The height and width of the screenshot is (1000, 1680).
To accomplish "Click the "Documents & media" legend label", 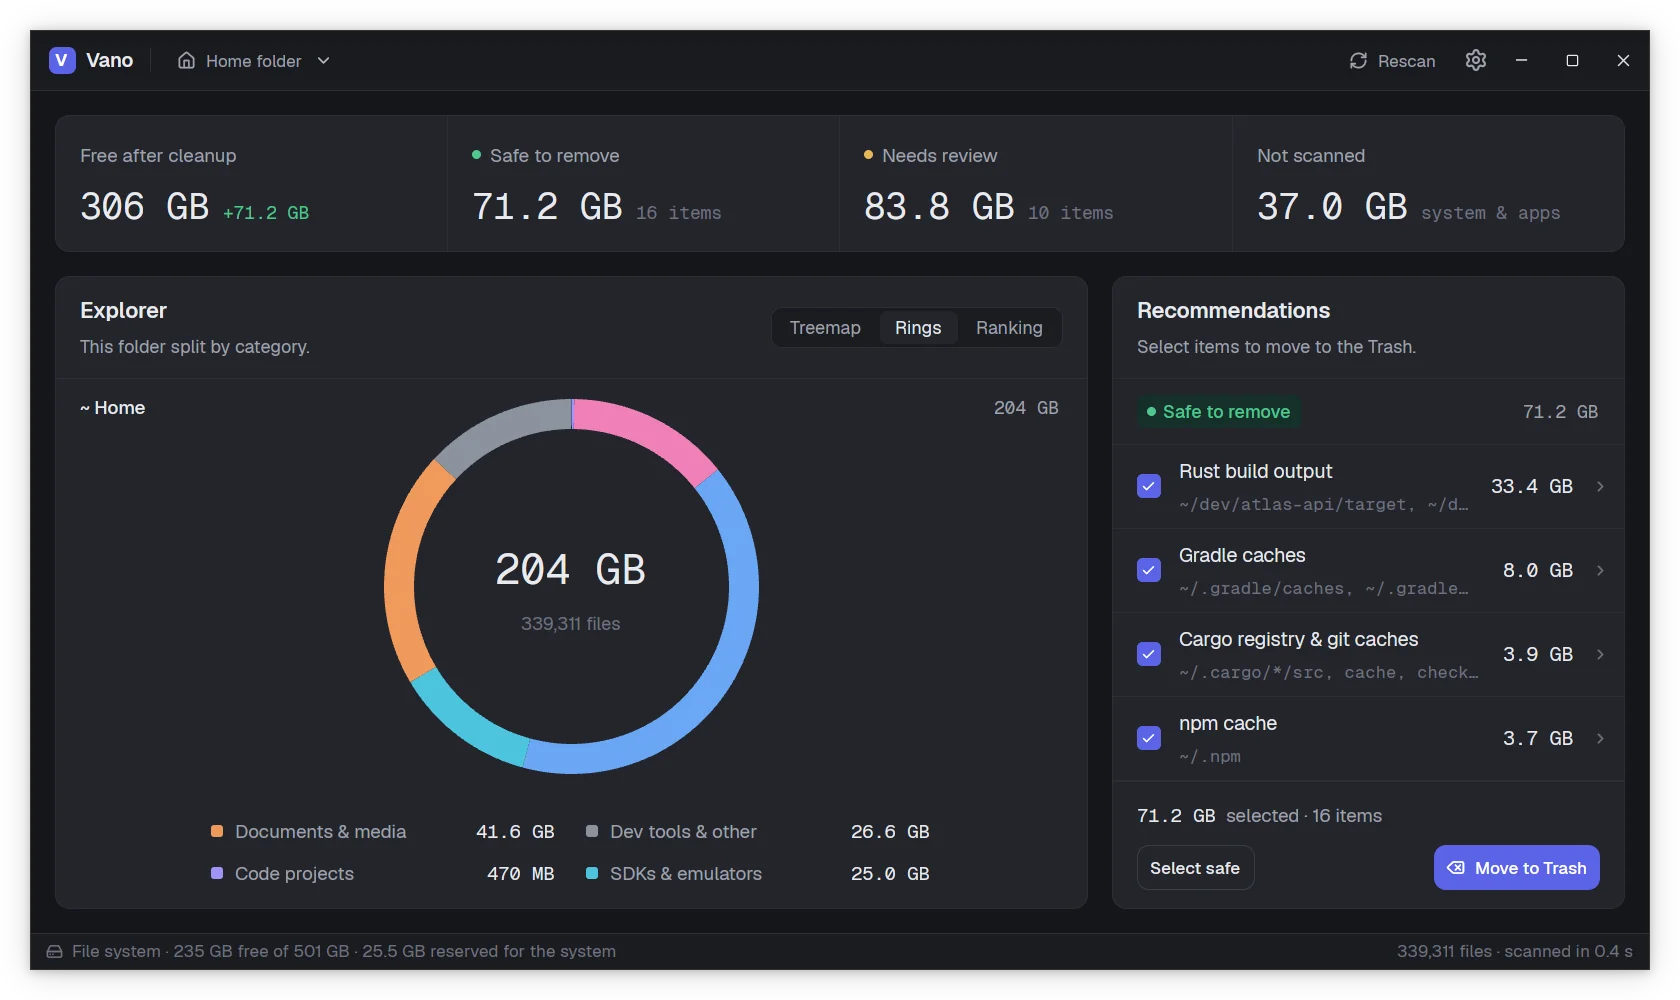I will tap(320, 832).
